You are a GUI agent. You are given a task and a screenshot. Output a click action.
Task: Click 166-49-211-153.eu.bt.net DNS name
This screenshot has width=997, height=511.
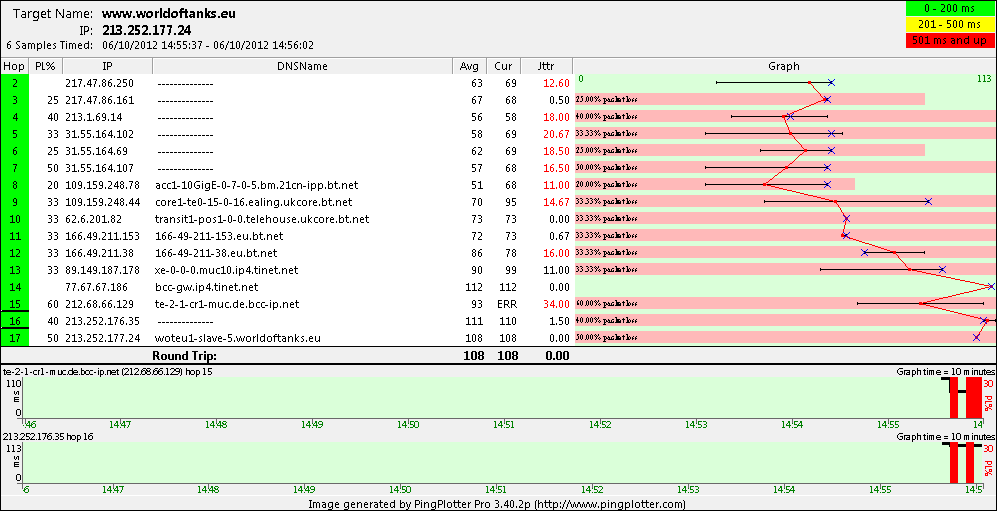tap(219, 236)
